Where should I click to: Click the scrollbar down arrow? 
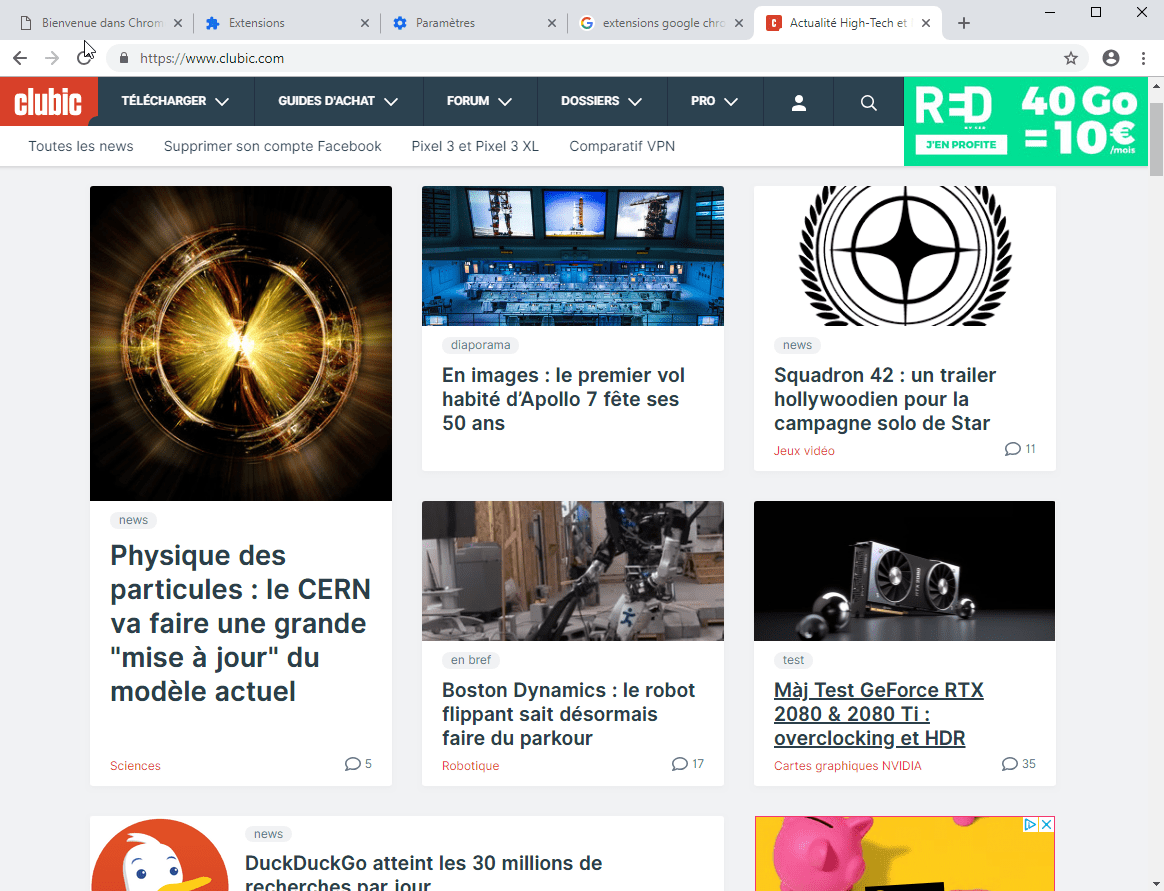click(x=1157, y=883)
